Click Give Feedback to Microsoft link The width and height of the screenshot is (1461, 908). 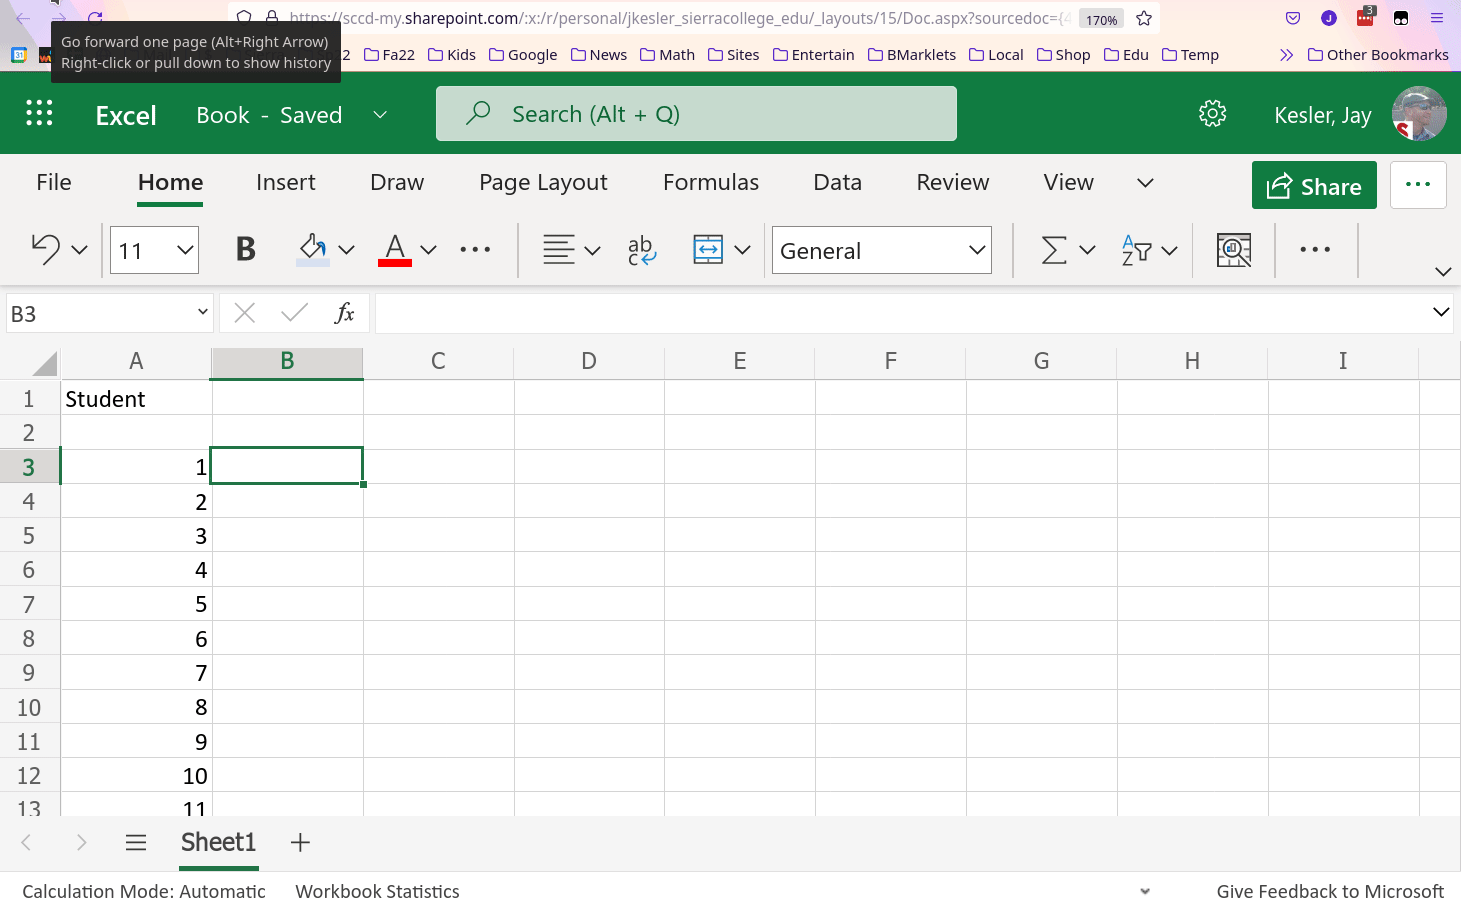(x=1330, y=891)
